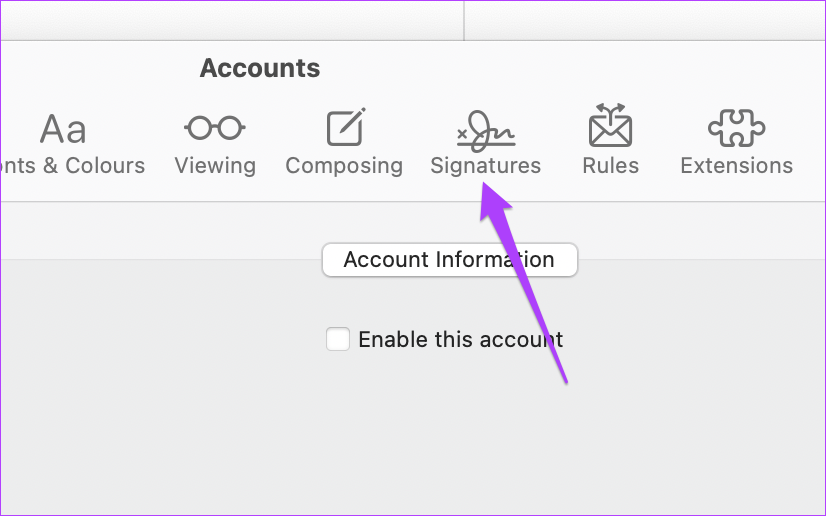Select the Rules envelope icon
The height and width of the screenshot is (516, 826).
click(610, 125)
